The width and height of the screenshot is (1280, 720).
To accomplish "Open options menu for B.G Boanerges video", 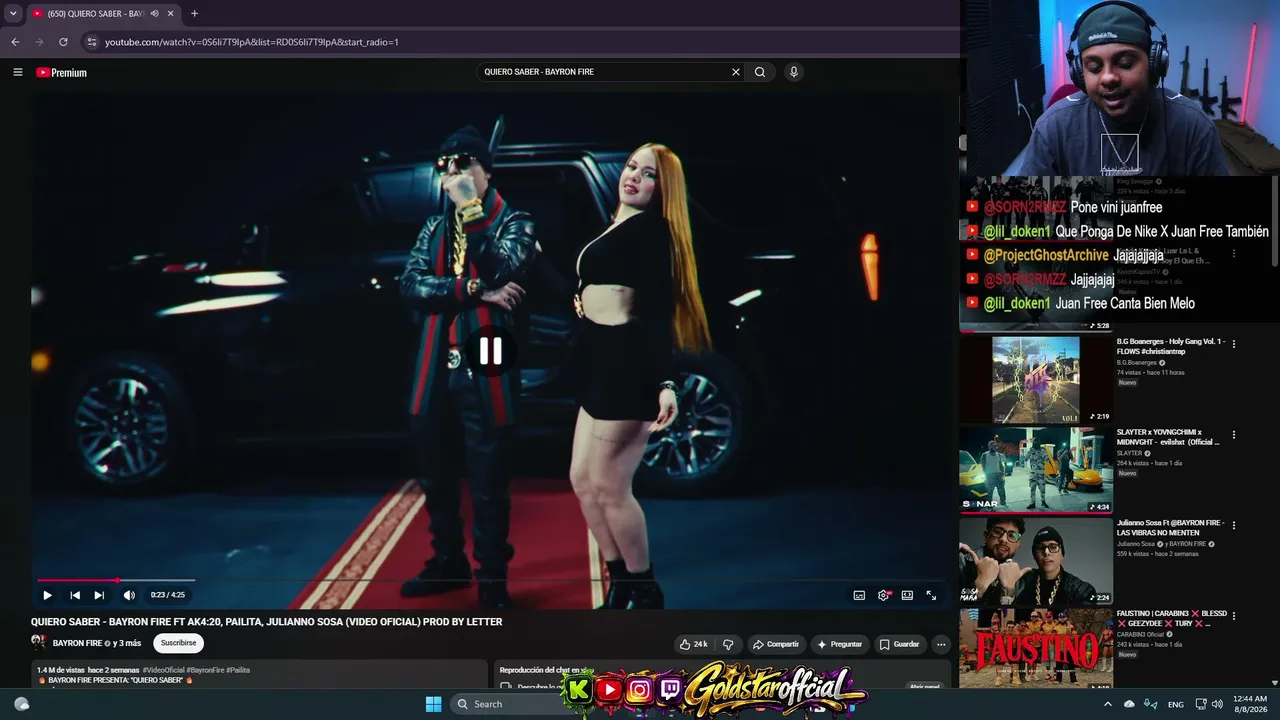I will tap(1234, 344).
